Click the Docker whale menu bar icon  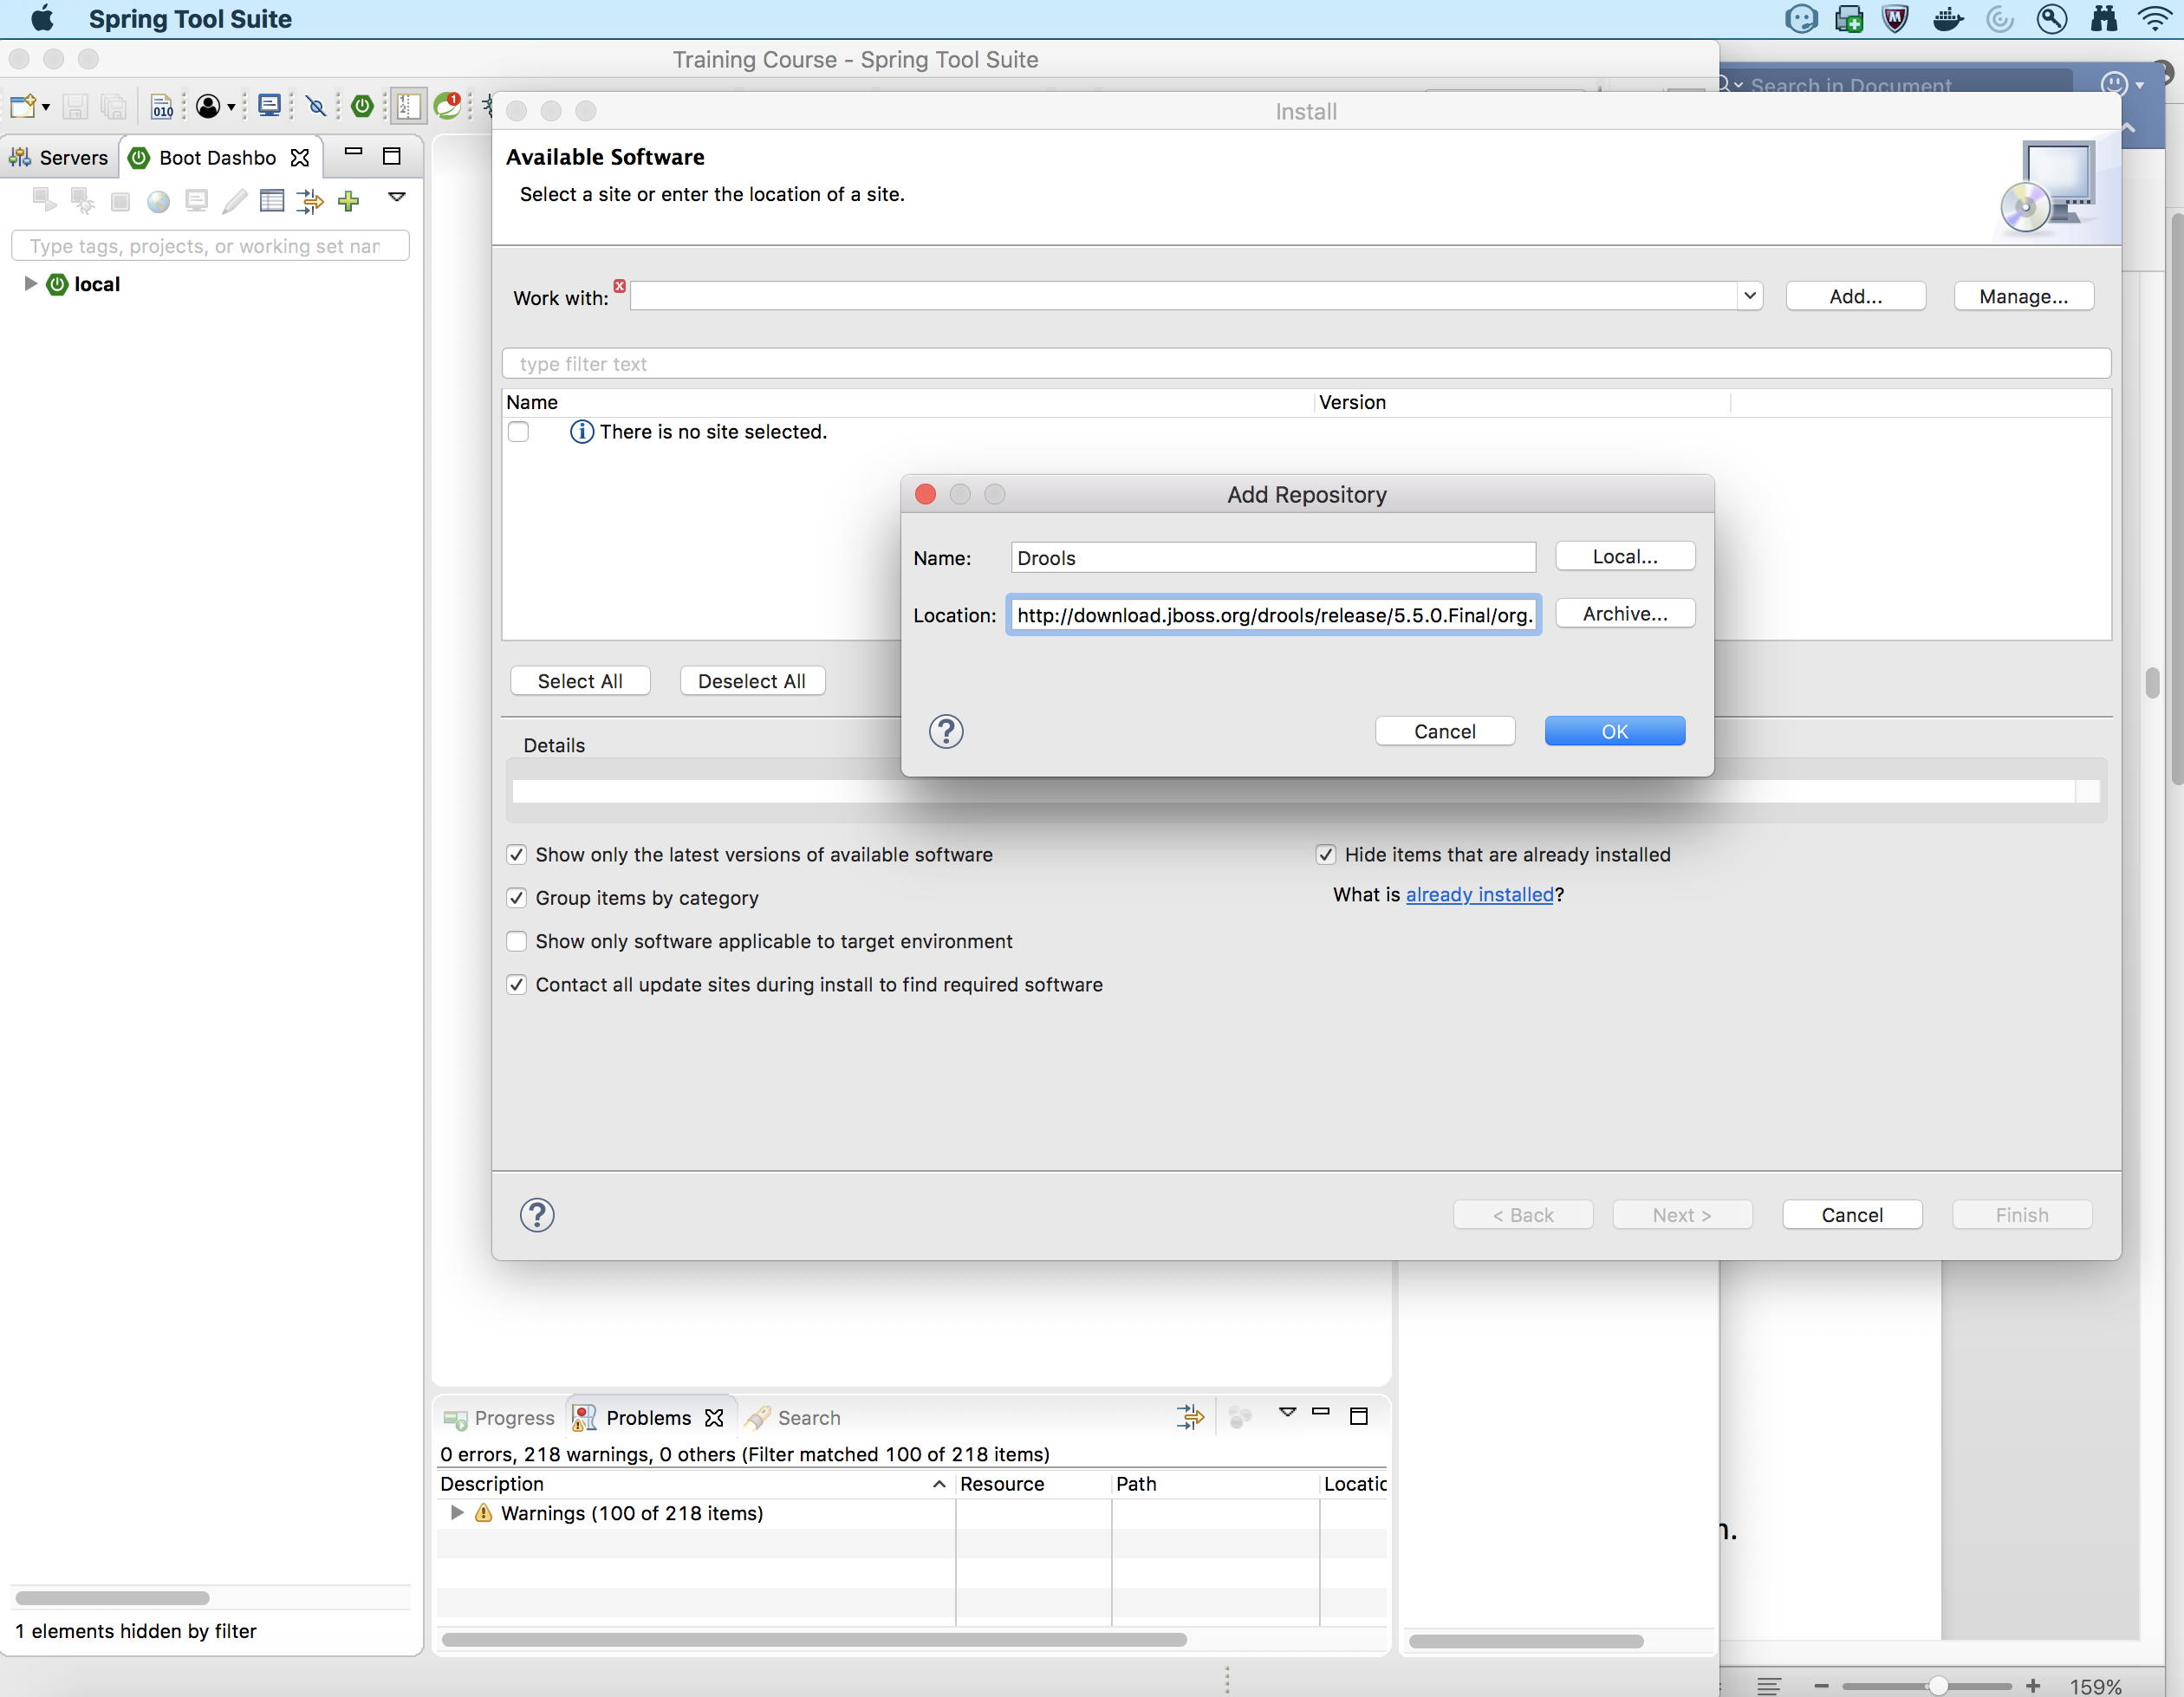[x=1947, y=19]
